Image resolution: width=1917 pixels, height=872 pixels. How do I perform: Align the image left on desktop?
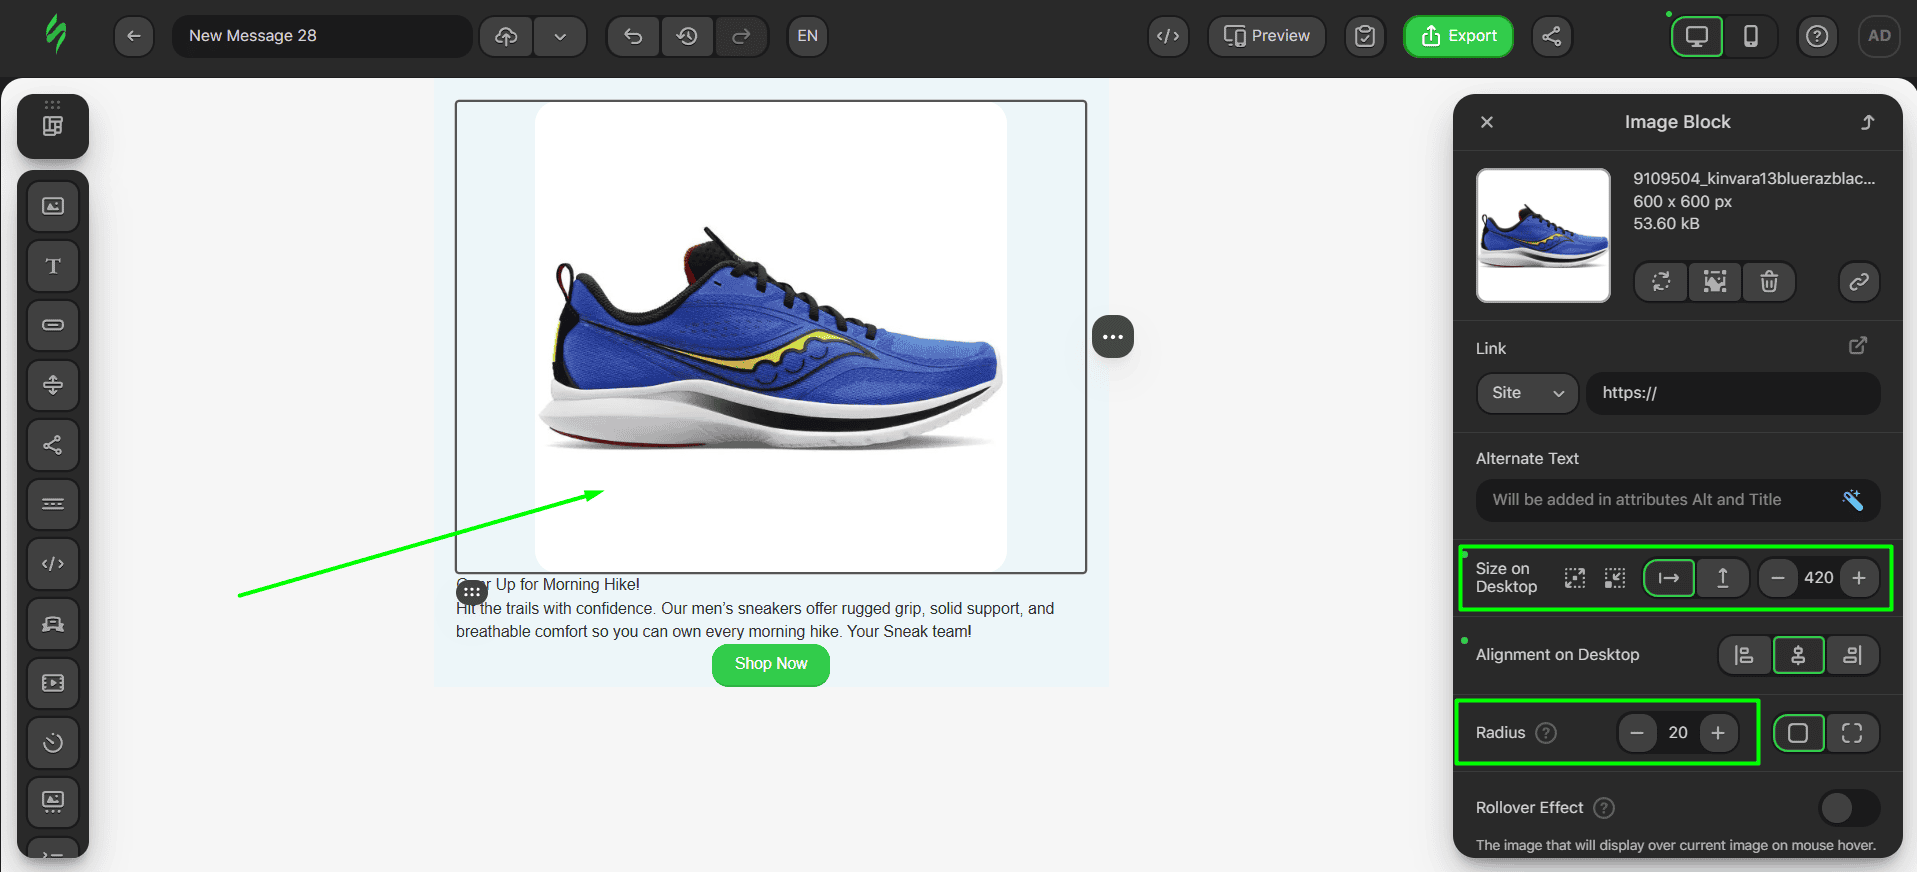(1744, 655)
